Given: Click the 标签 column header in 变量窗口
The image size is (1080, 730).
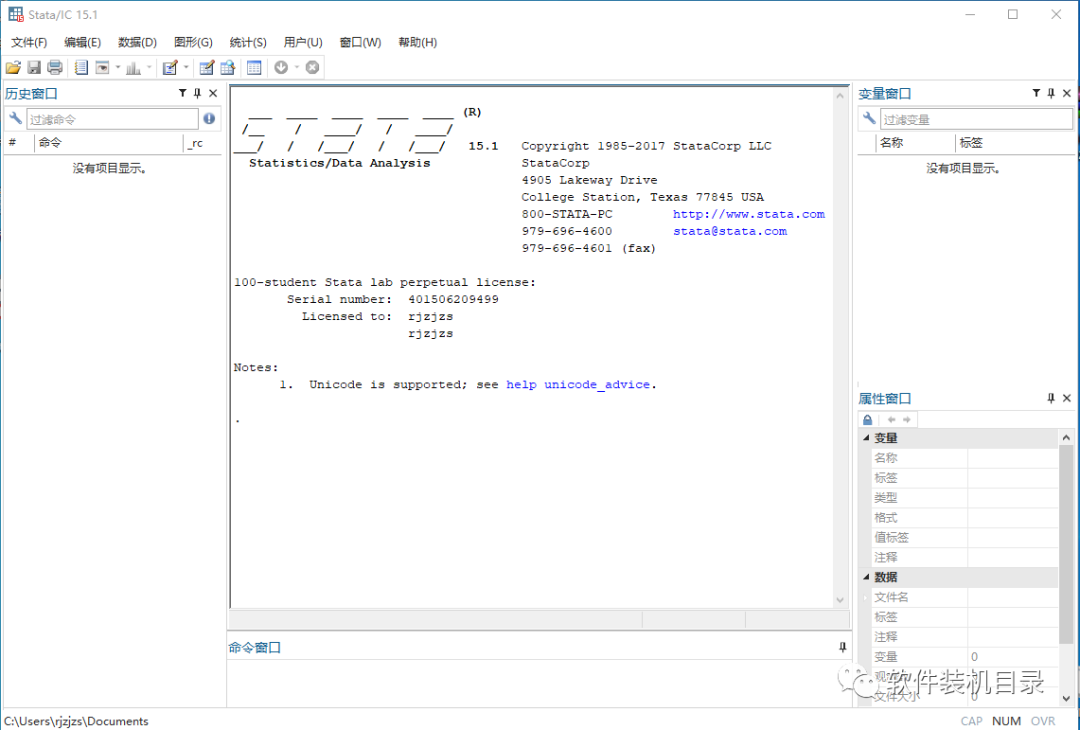Looking at the screenshot, I should pos(1015,143).
